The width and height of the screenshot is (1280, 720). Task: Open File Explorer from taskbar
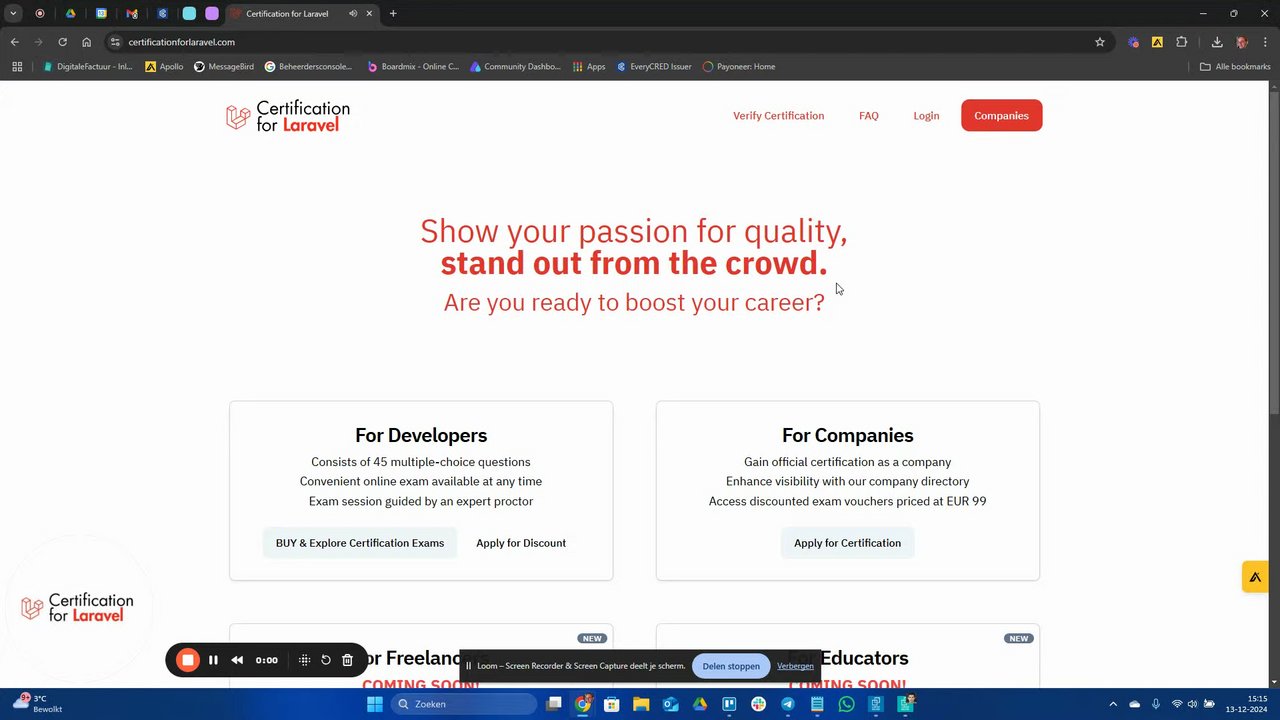640,704
